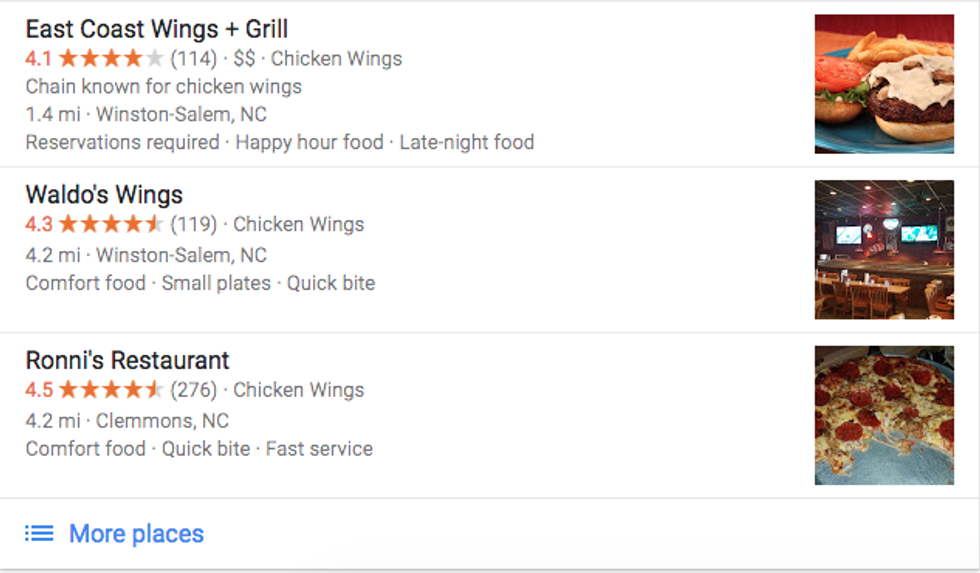Open the More places link

[136, 534]
